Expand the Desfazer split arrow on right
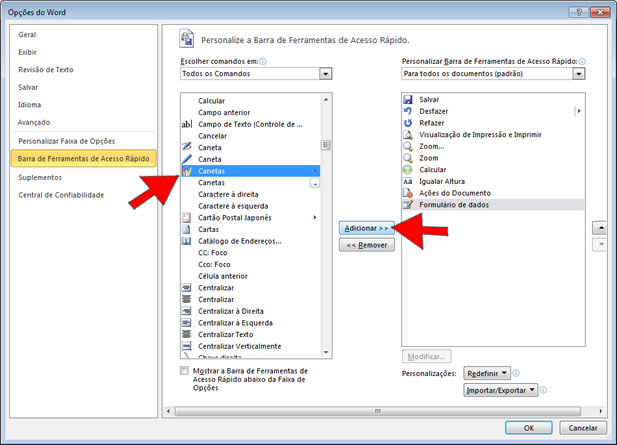This screenshot has height=445, width=617. click(x=579, y=111)
